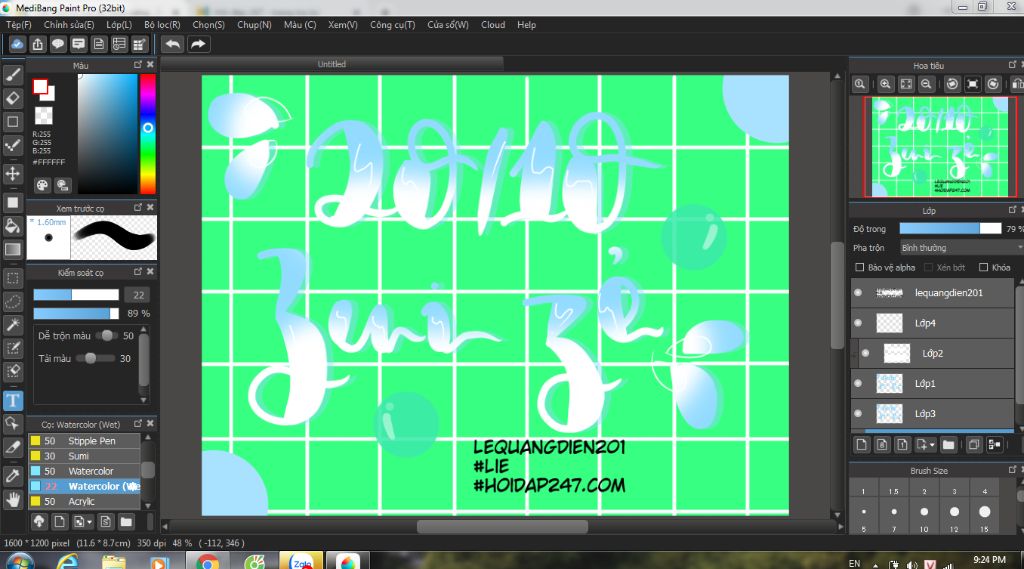Open the Chỉnh sửa(E) menu

tap(69, 25)
